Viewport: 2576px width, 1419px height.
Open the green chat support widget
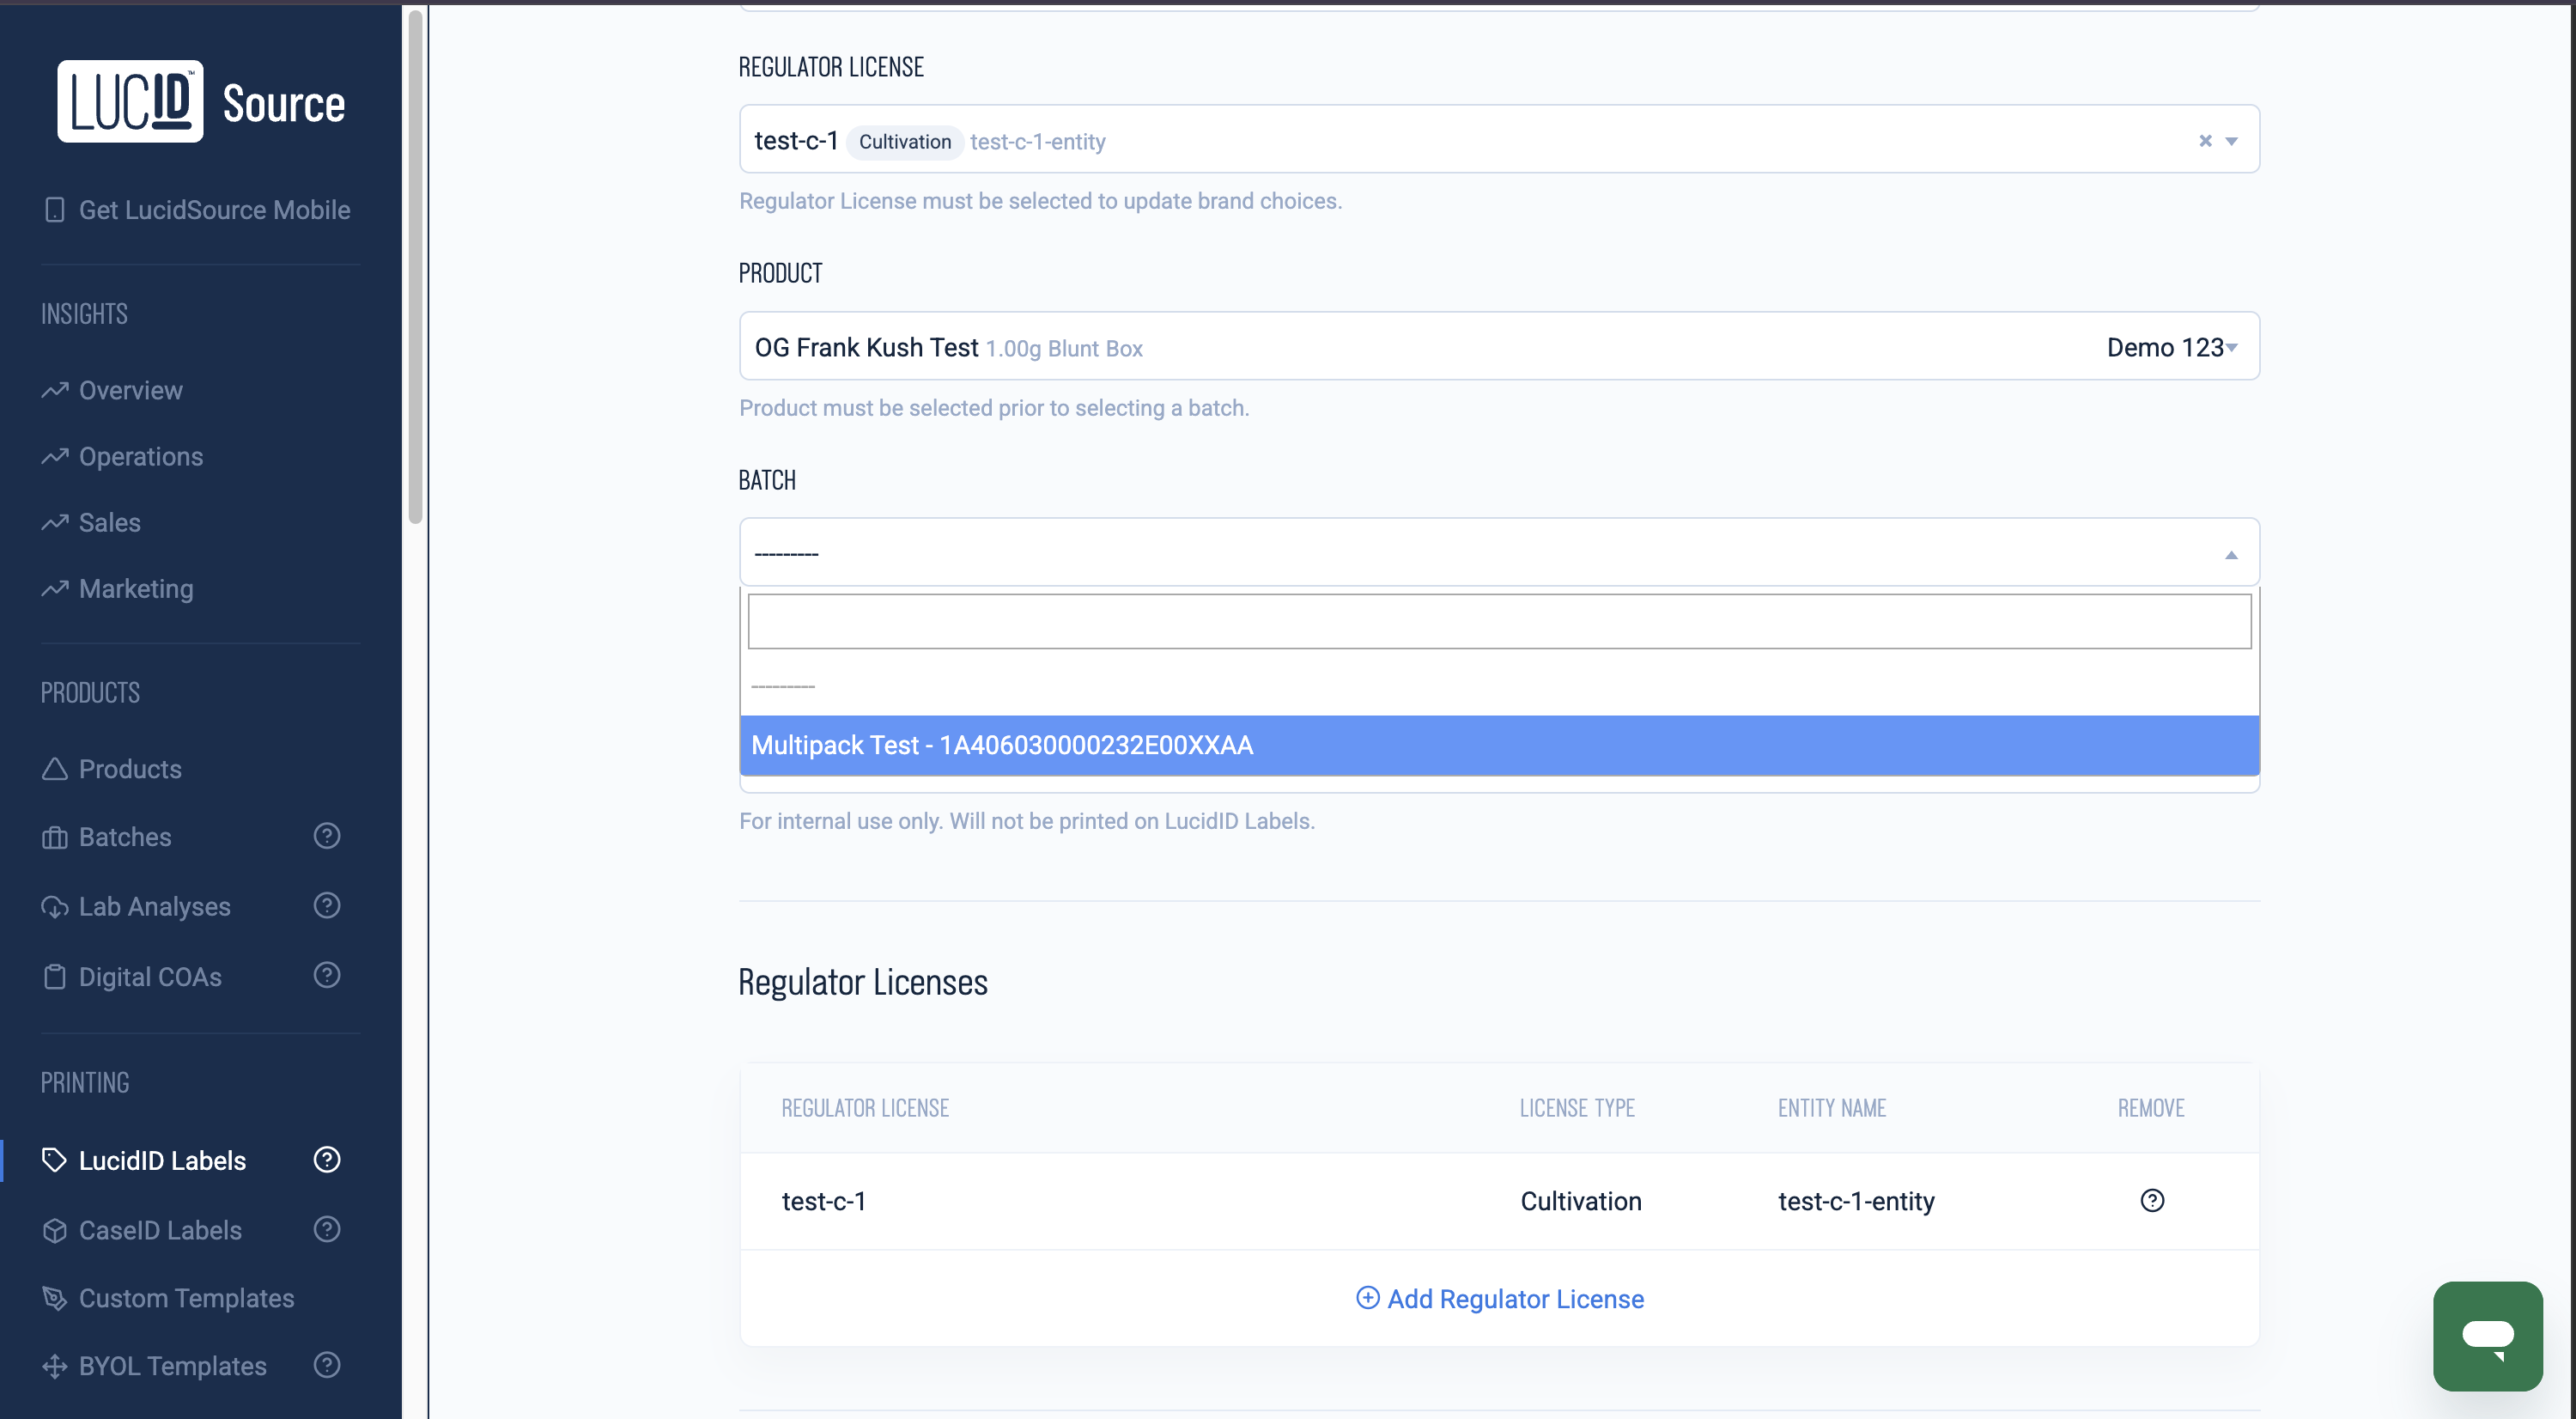point(2487,1336)
